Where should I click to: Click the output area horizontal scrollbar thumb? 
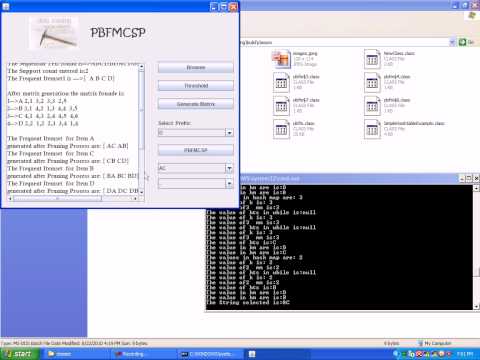(x=57, y=199)
